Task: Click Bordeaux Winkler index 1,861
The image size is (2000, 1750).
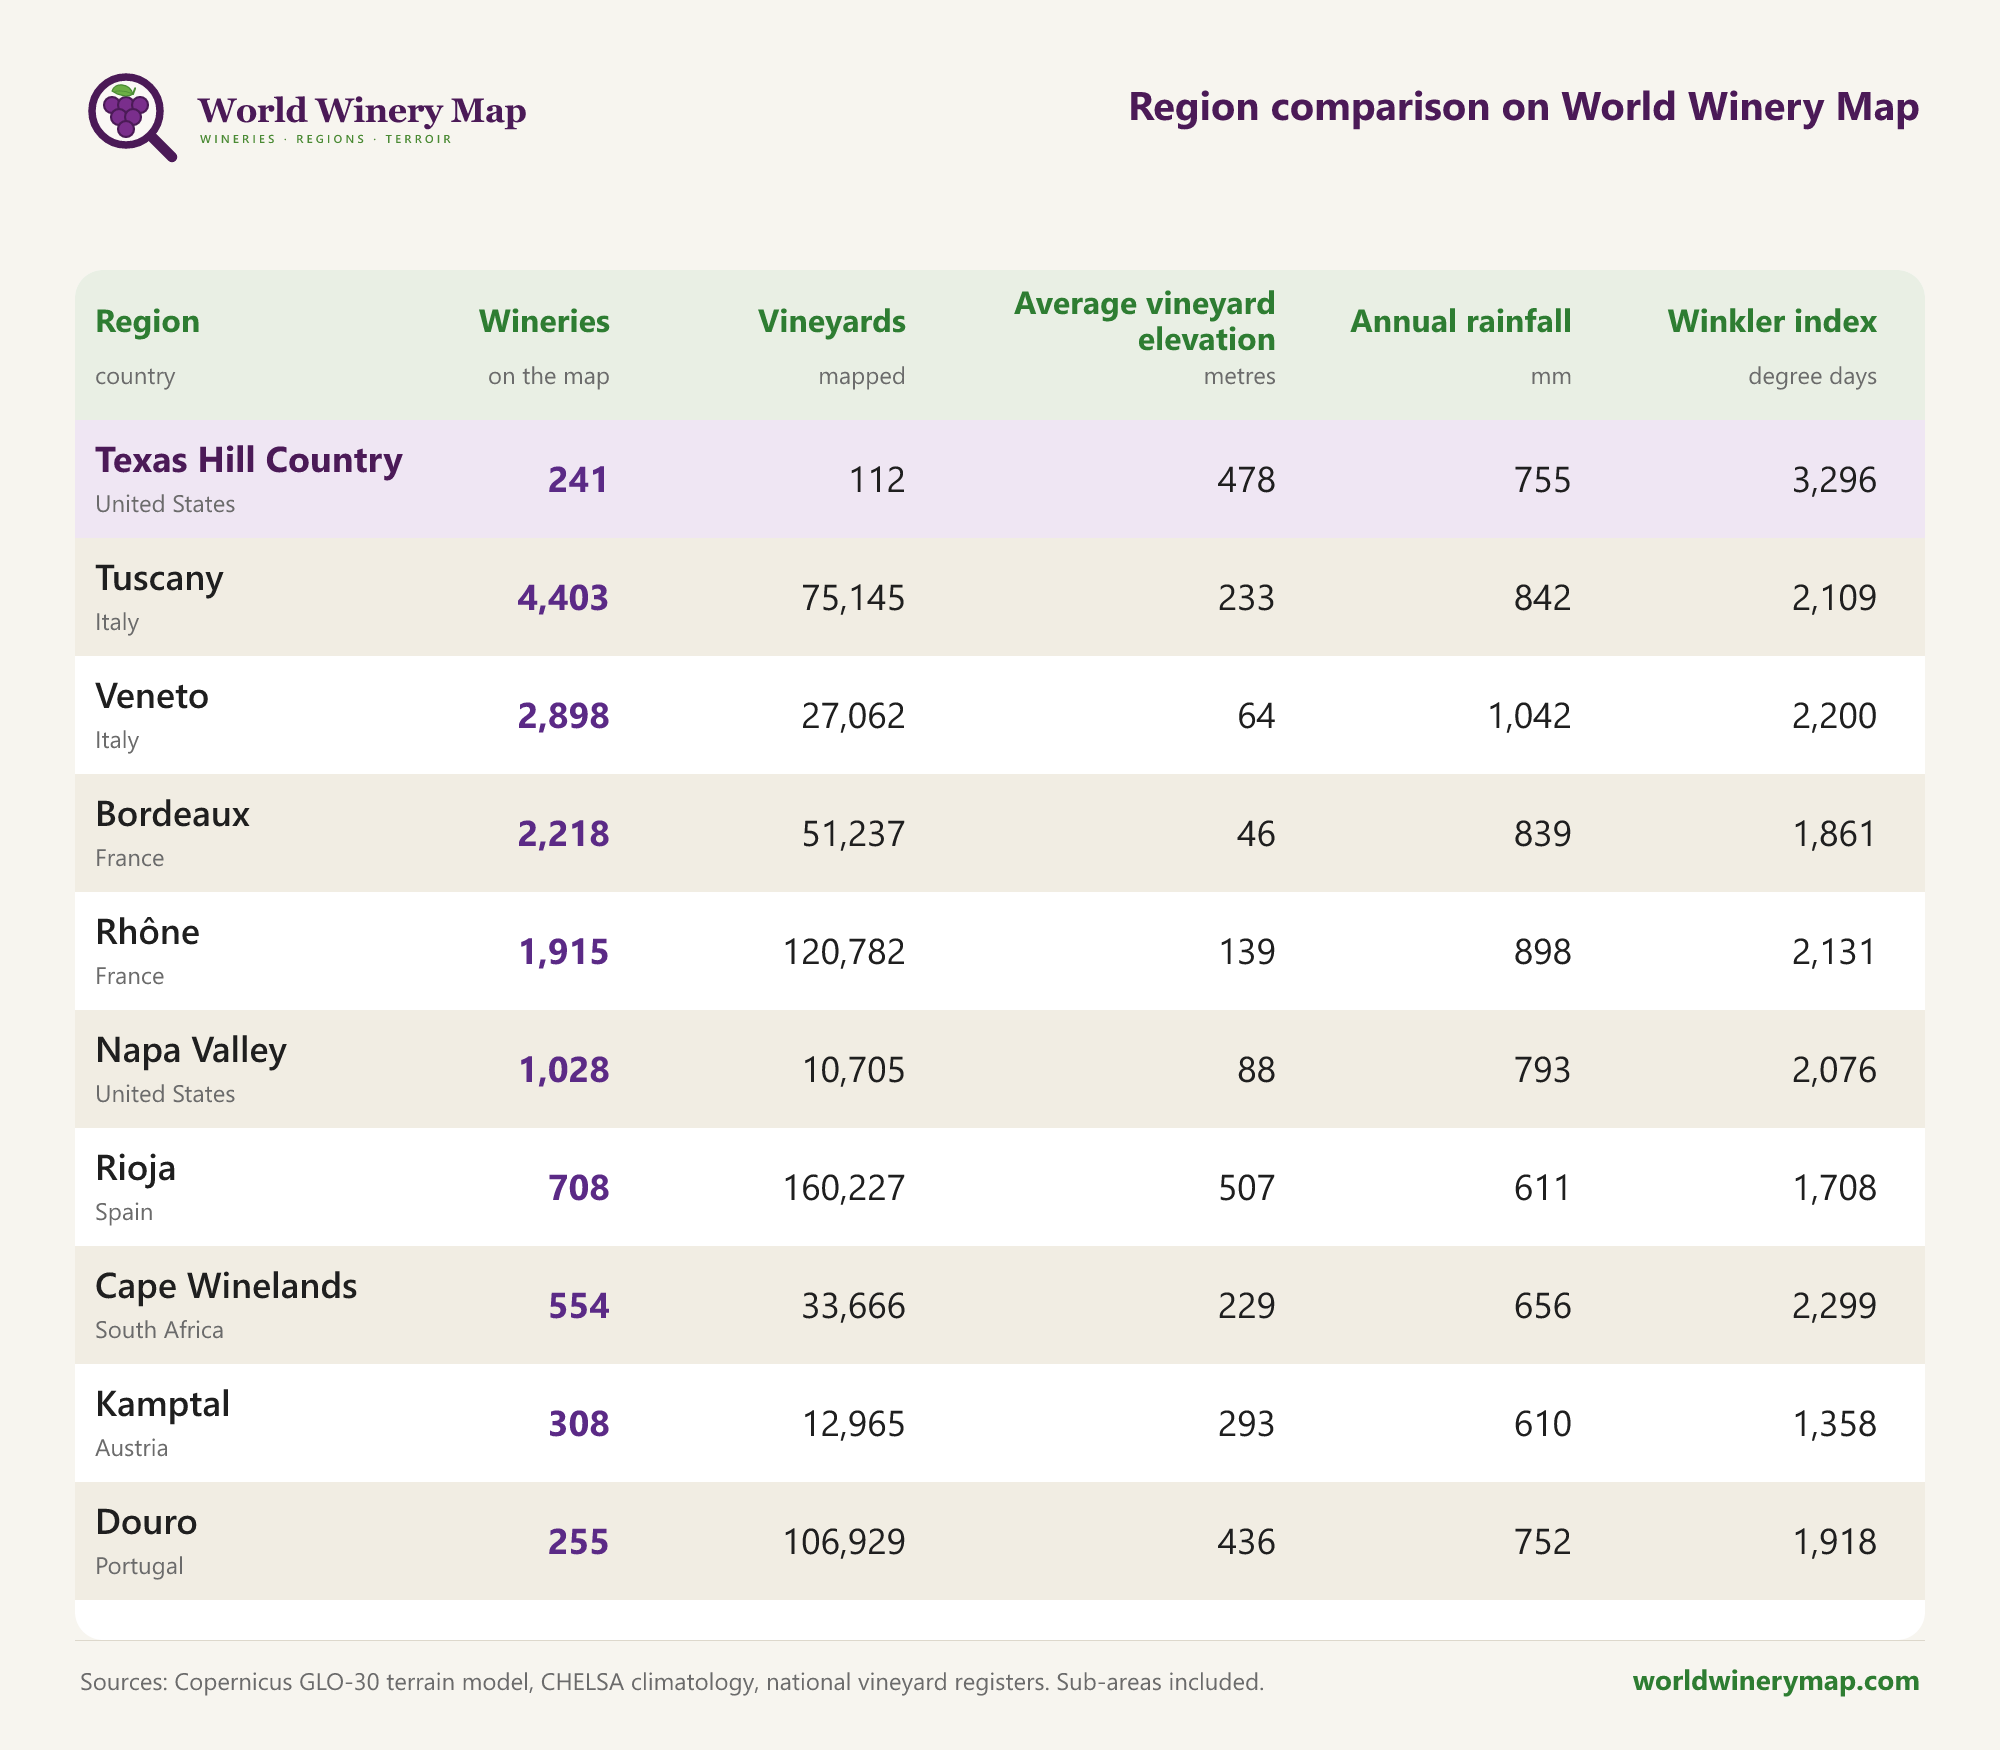Action: [1834, 834]
